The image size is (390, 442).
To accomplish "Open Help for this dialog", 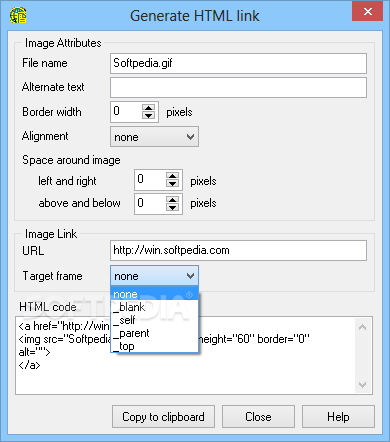I will coord(338,417).
